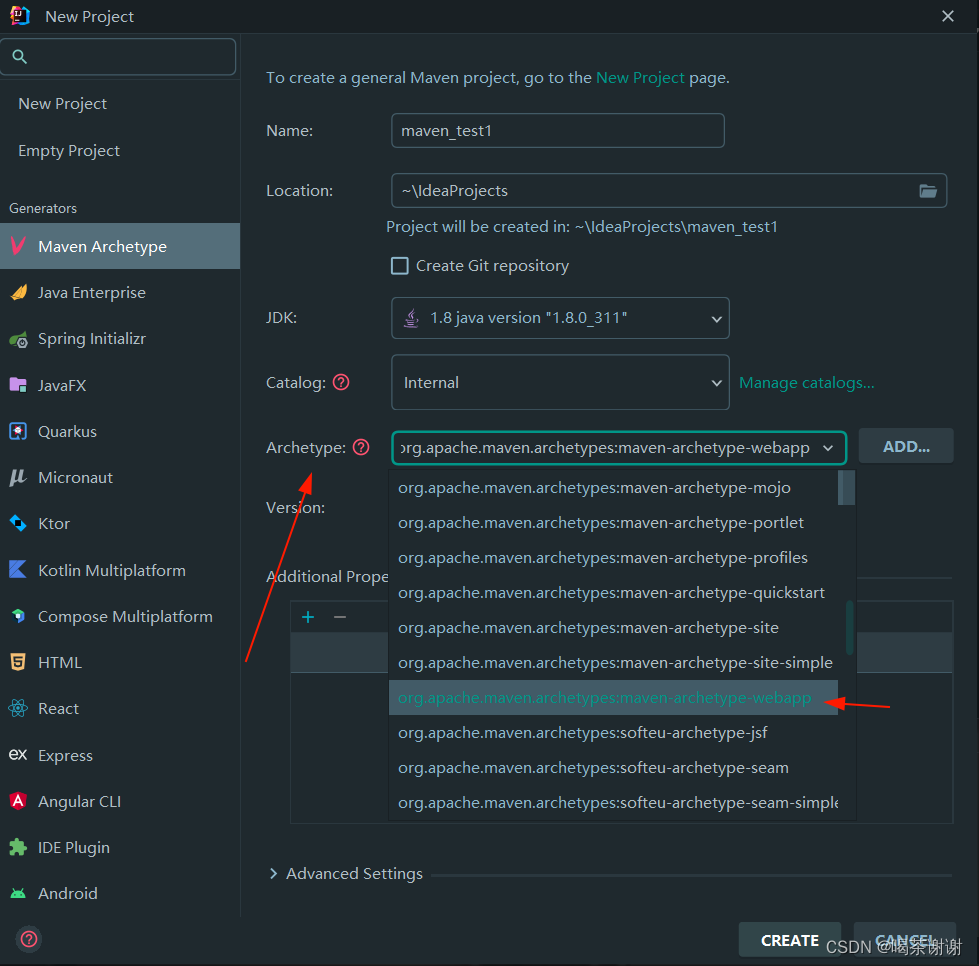Click the CREATE button

(789, 940)
